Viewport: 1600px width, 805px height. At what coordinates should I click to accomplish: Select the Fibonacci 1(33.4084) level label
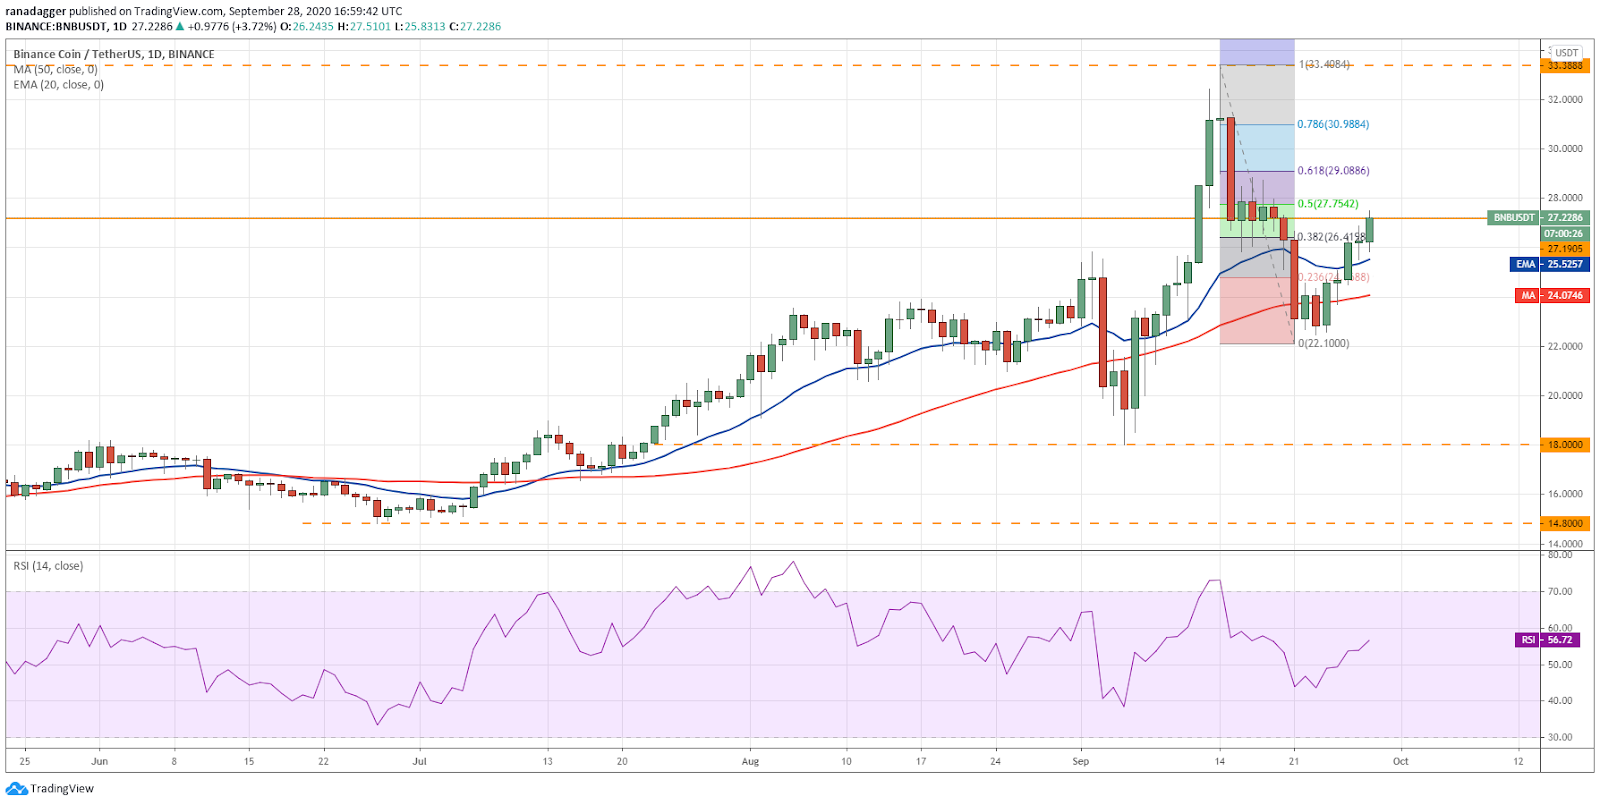(x=1324, y=64)
